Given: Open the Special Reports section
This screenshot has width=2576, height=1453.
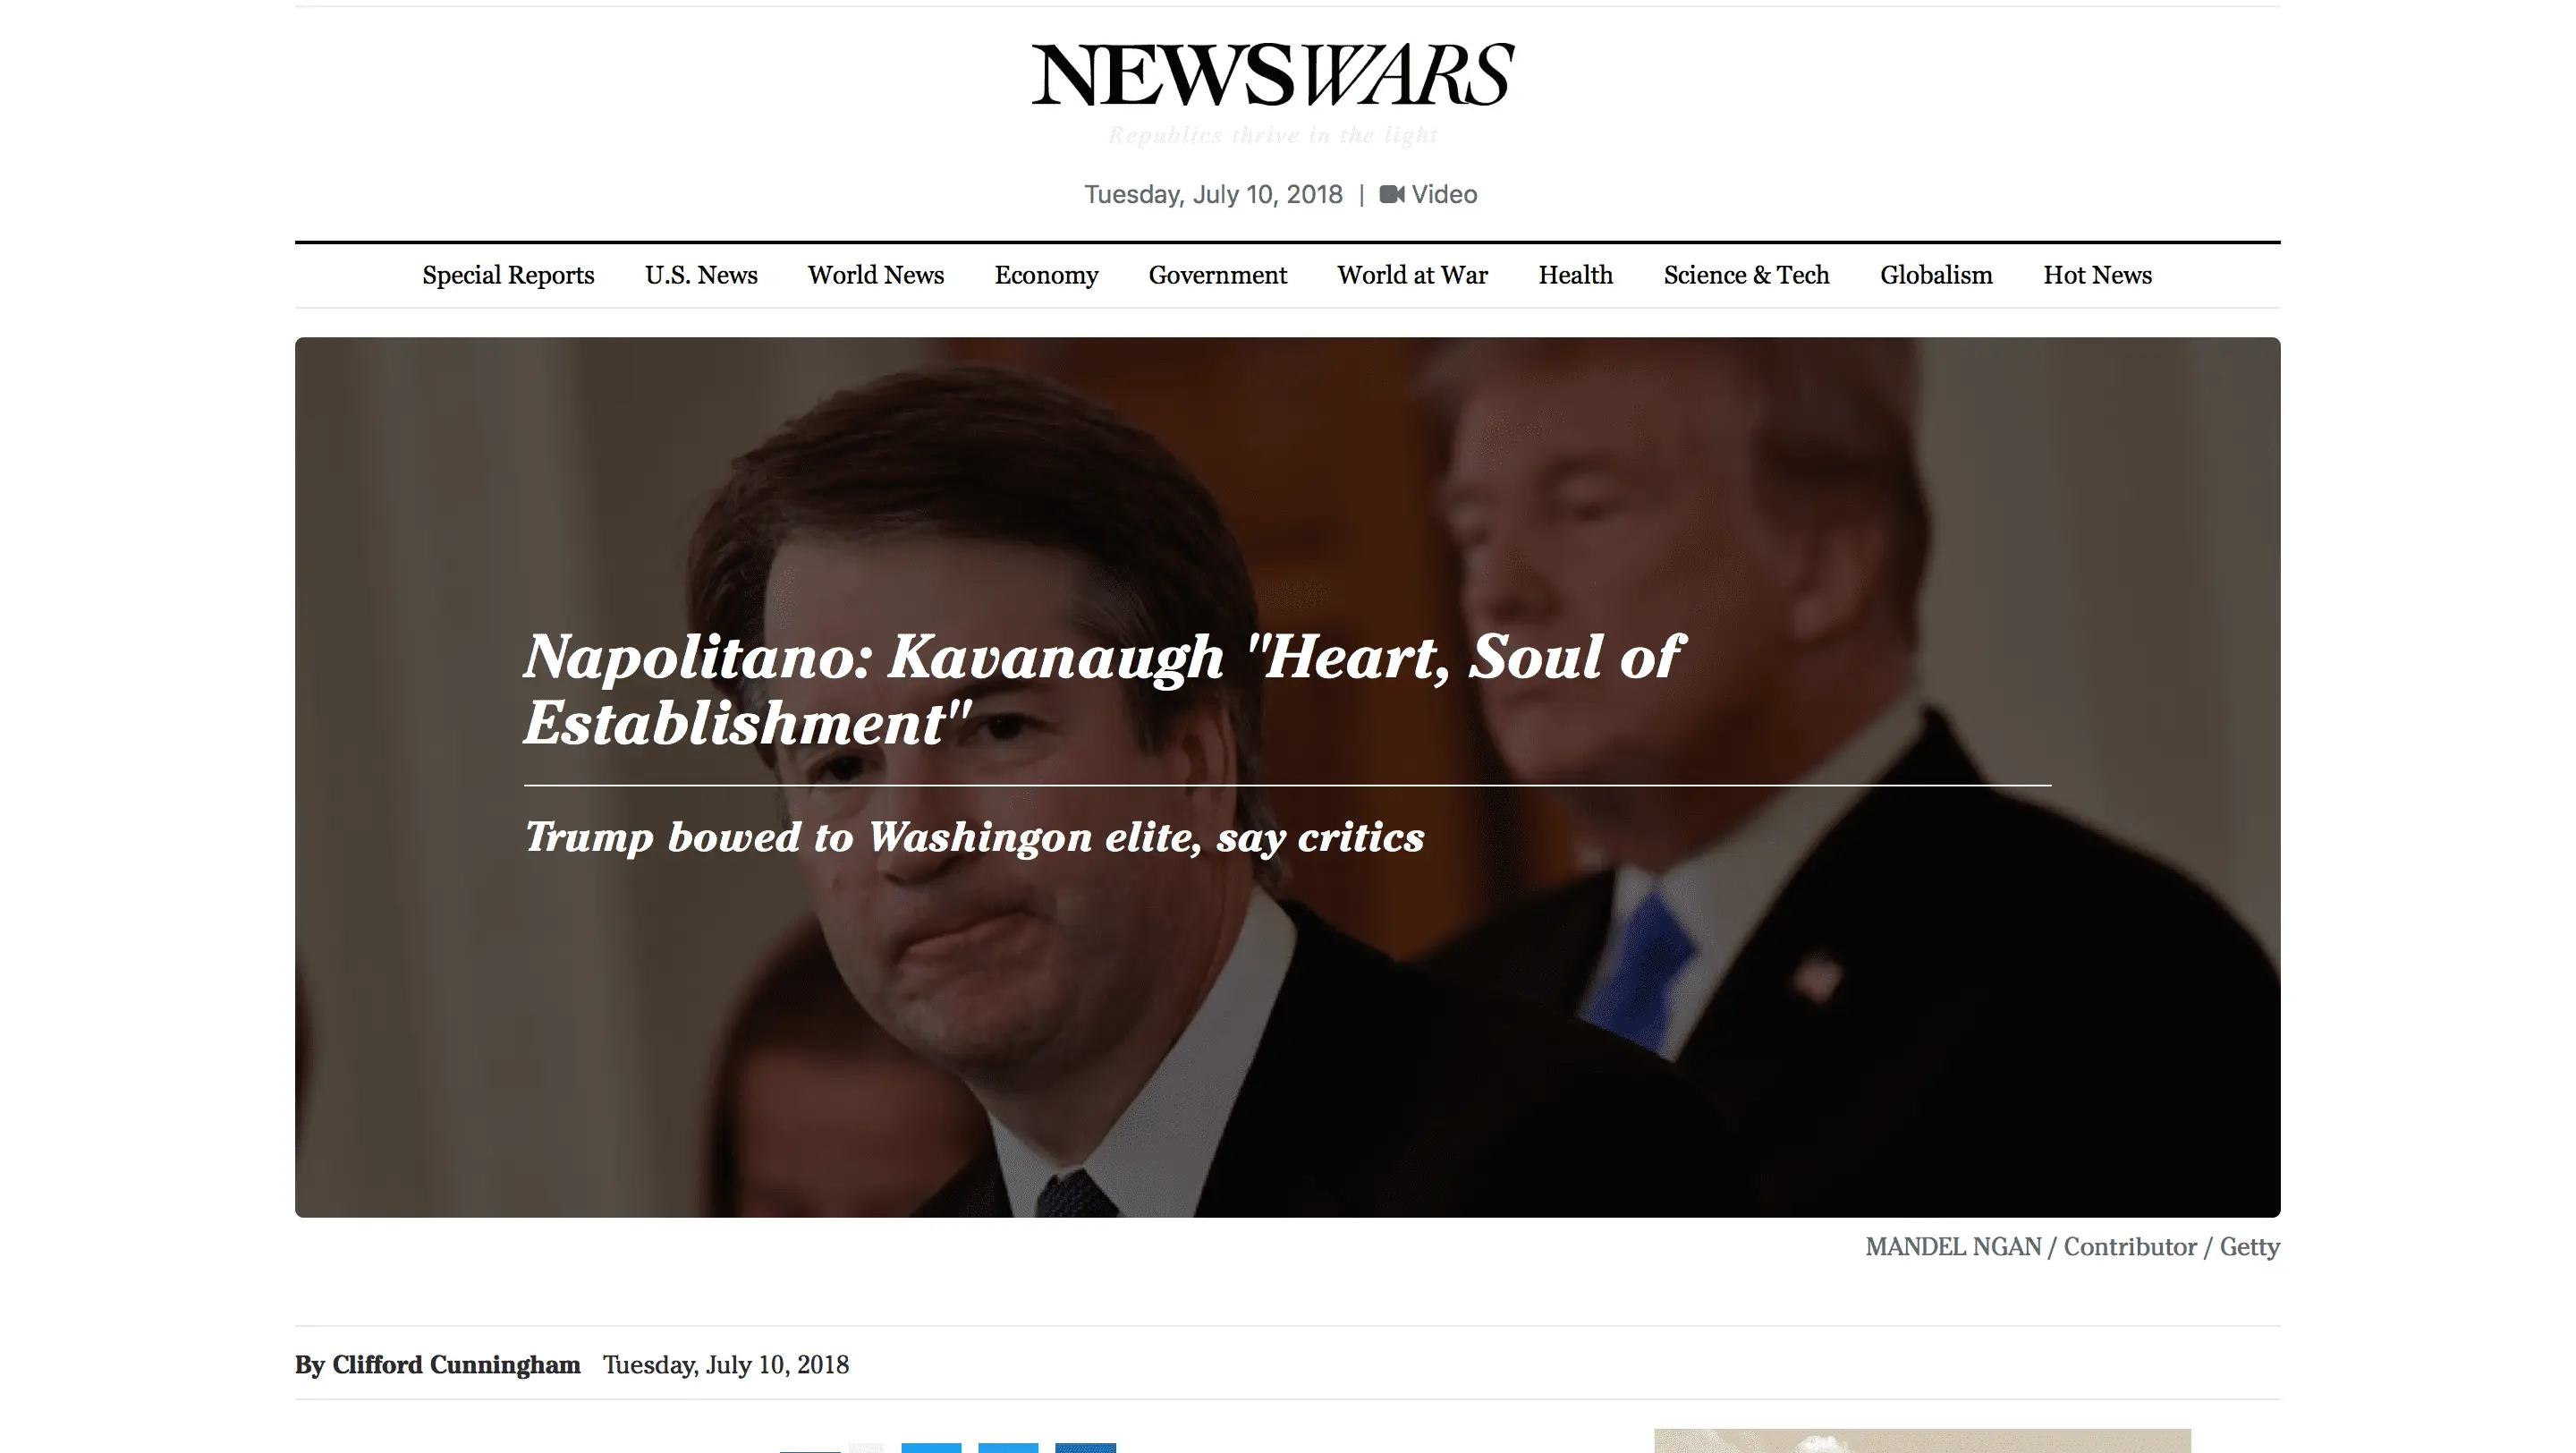Looking at the screenshot, I should point(508,275).
